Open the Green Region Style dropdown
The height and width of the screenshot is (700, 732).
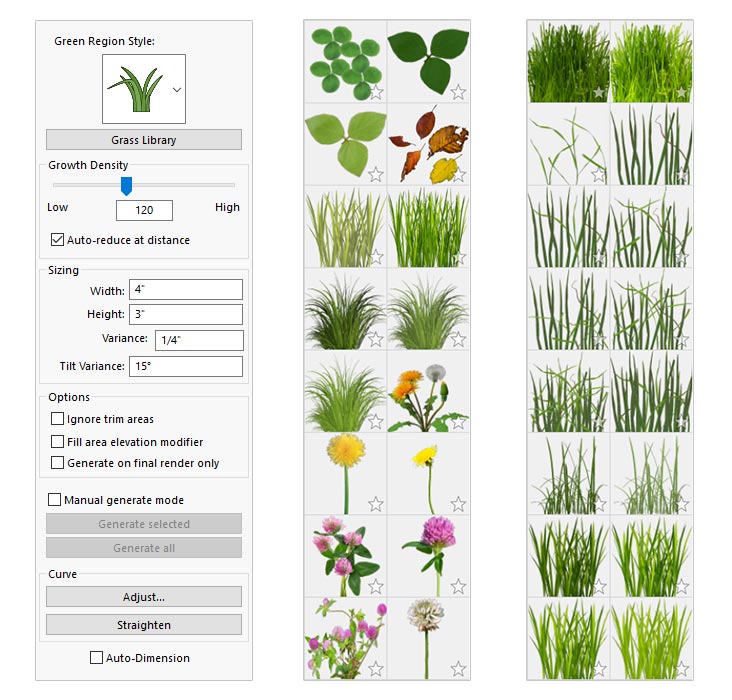pyautogui.click(x=177, y=89)
